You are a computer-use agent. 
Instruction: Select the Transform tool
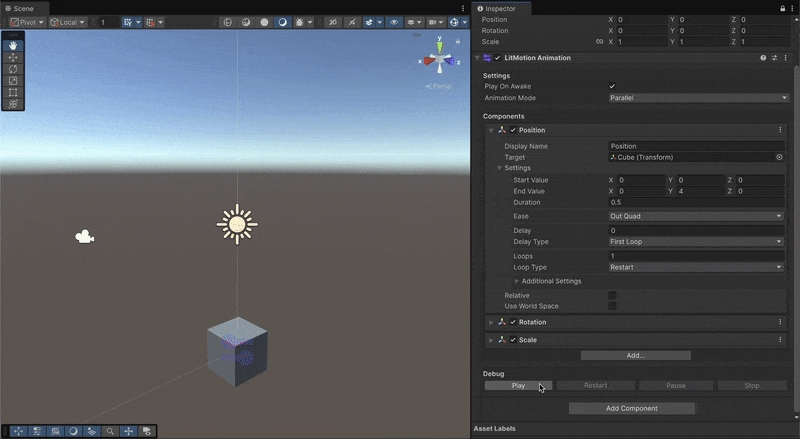[13, 104]
